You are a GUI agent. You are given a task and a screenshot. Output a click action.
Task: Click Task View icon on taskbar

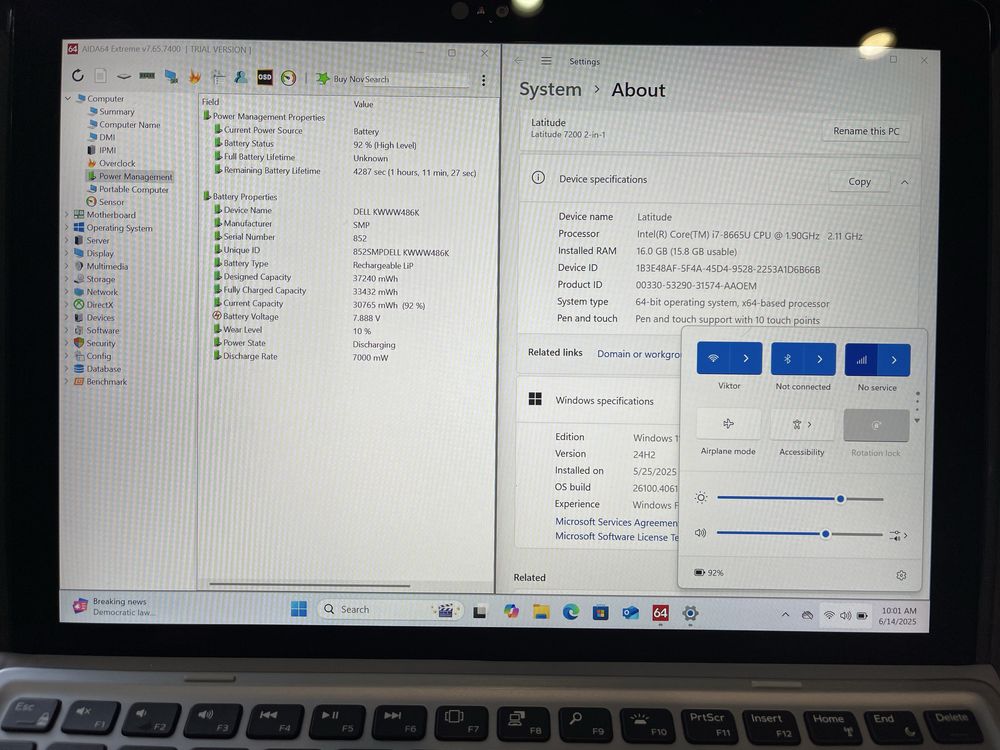pyautogui.click(x=480, y=611)
